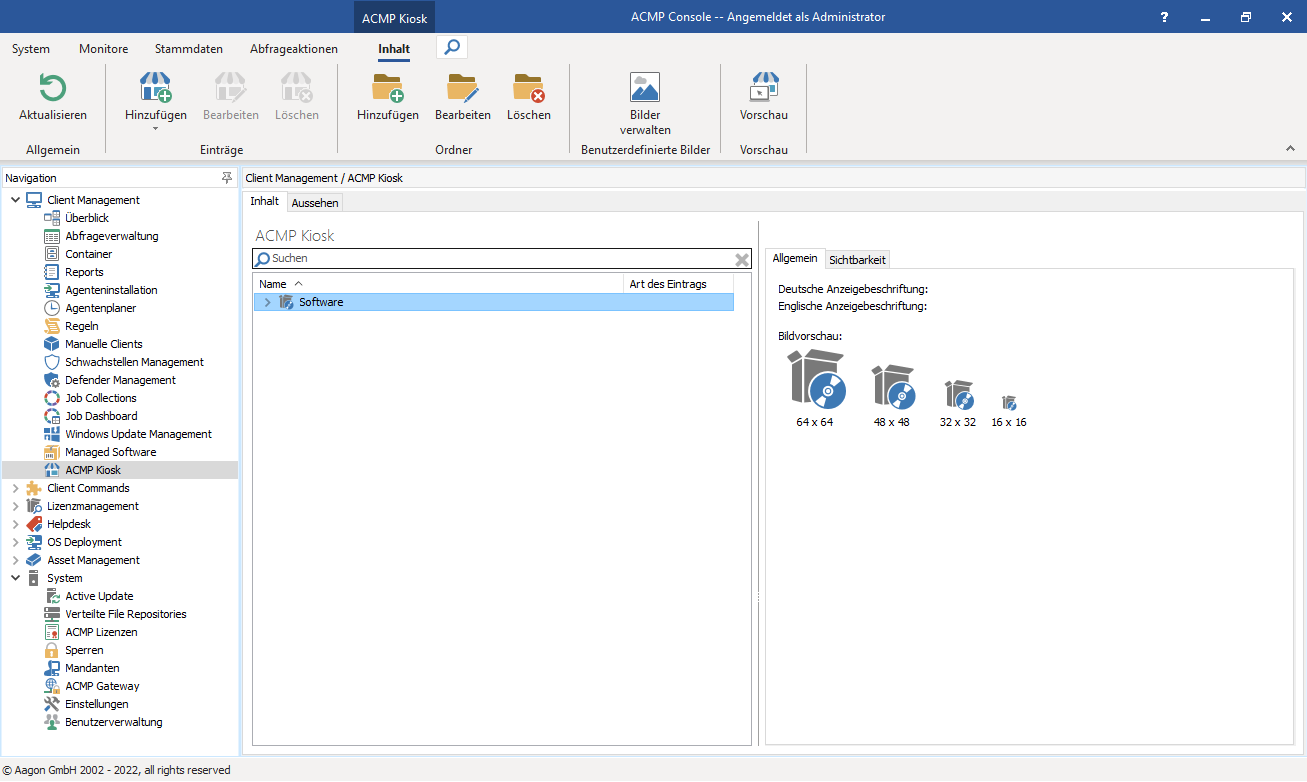Open Einstellungen settings item
Viewport: 1307px width, 782px height.
coord(97,704)
